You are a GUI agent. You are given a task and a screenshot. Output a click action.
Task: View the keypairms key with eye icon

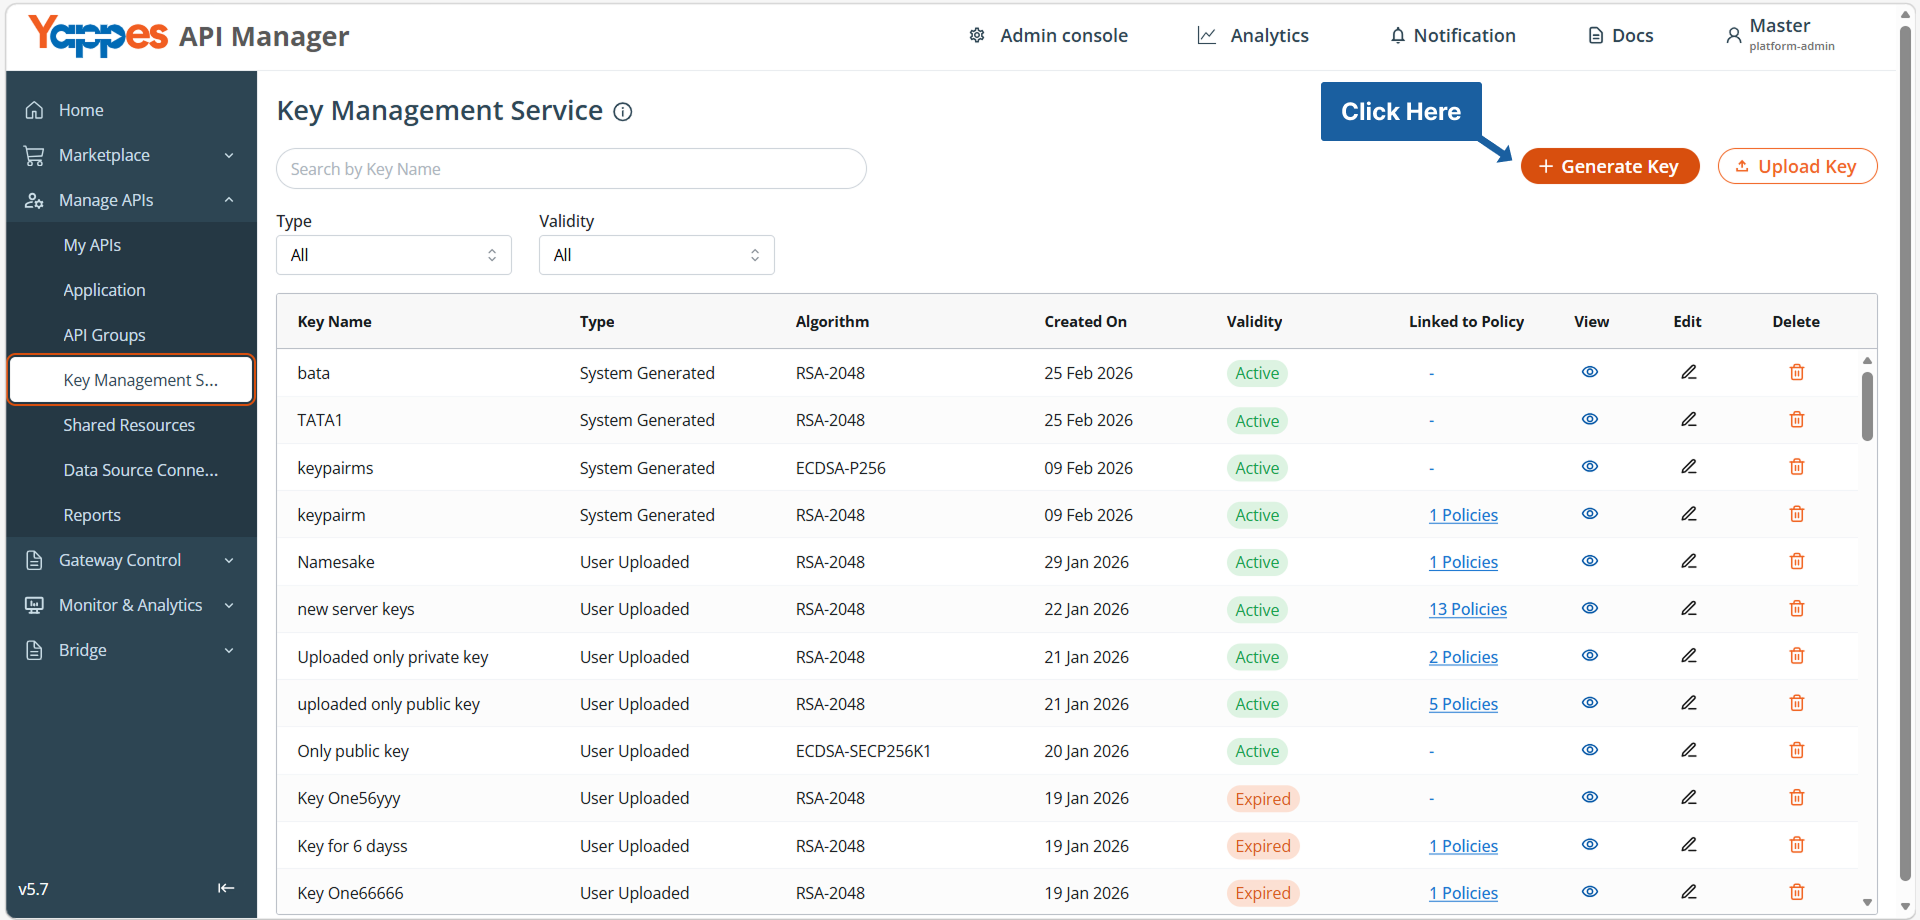coord(1589,467)
